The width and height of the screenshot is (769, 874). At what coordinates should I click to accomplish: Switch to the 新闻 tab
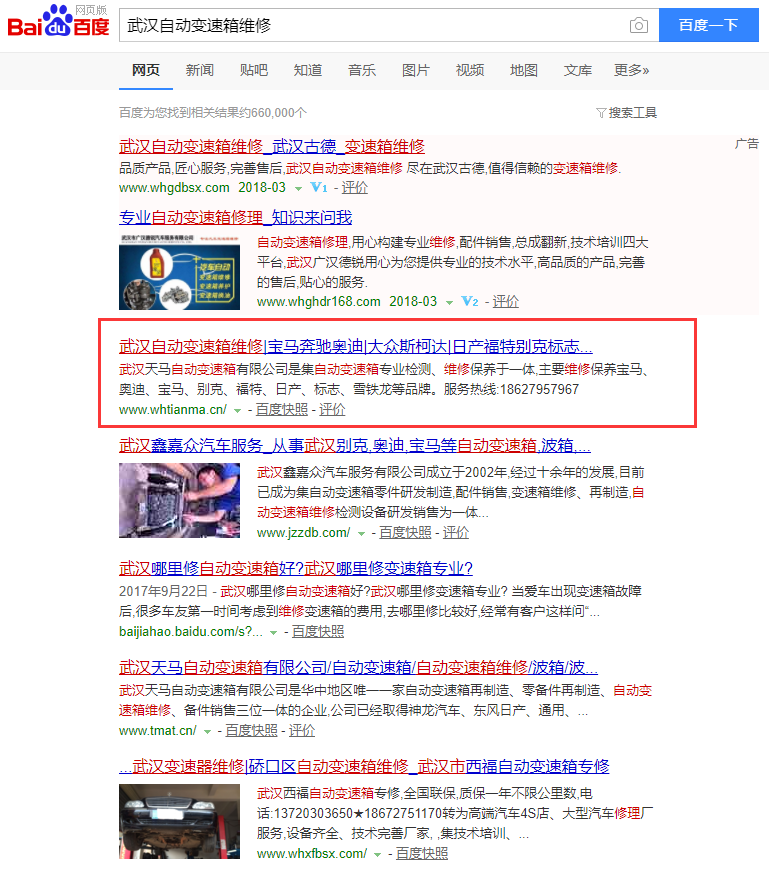pyautogui.click(x=199, y=70)
